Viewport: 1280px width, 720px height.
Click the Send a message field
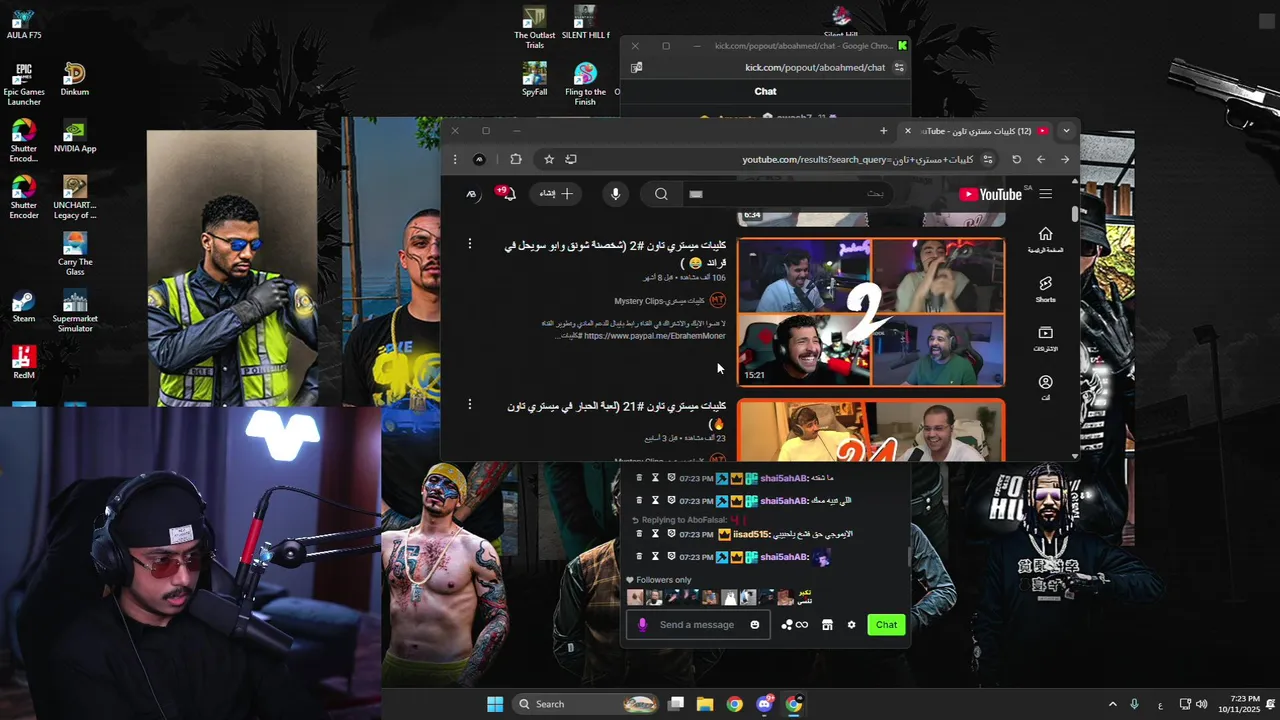pos(697,625)
